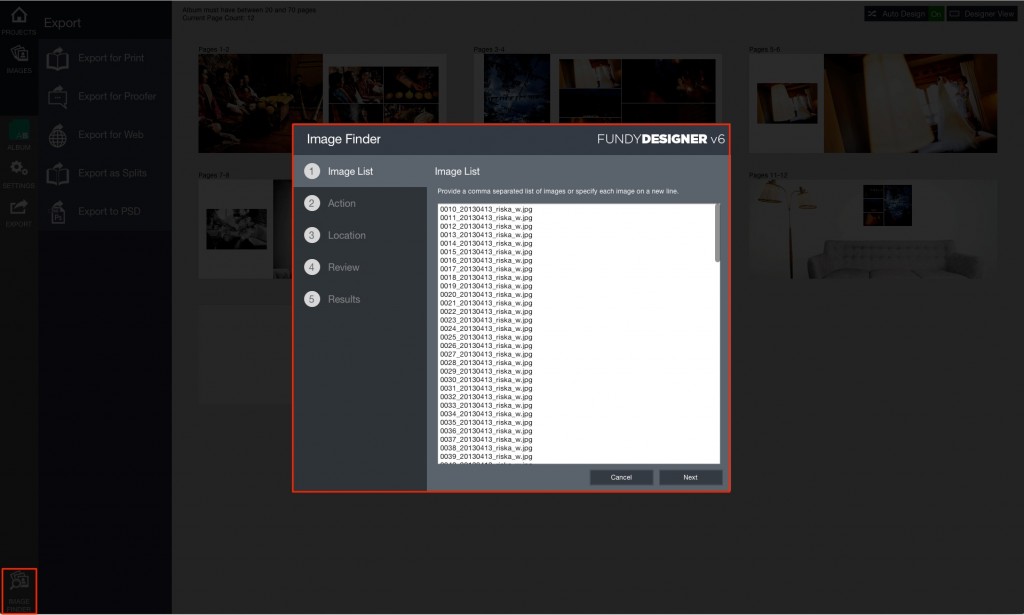Viewport: 1024px width, 615px height.
Task: Select the Pages 5-6 spread thumbnail
Action: click(x=873, y=103)
